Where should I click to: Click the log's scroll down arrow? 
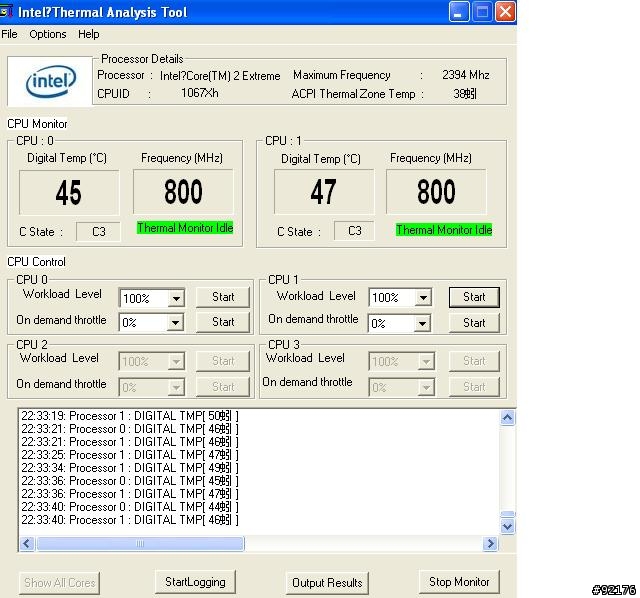click(507, 526)
